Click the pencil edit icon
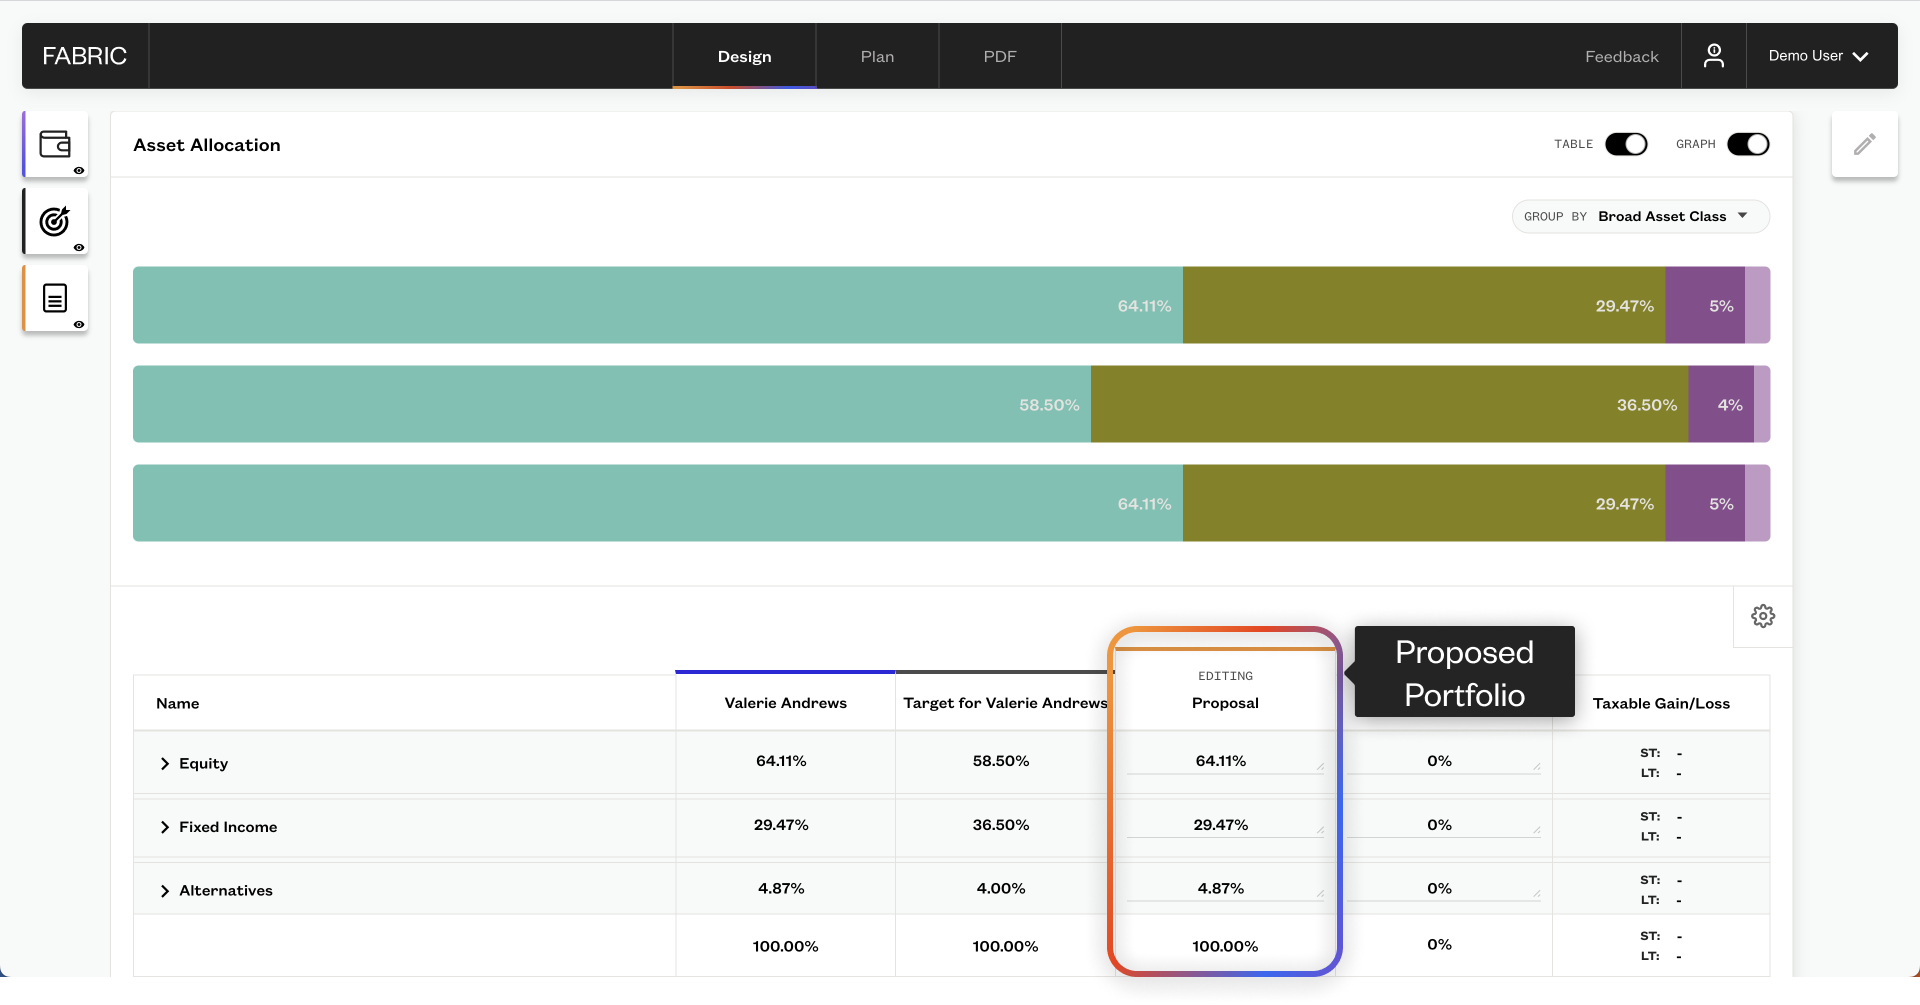The height and width of the screenshot is (1005, 1920). point(1864,145)
